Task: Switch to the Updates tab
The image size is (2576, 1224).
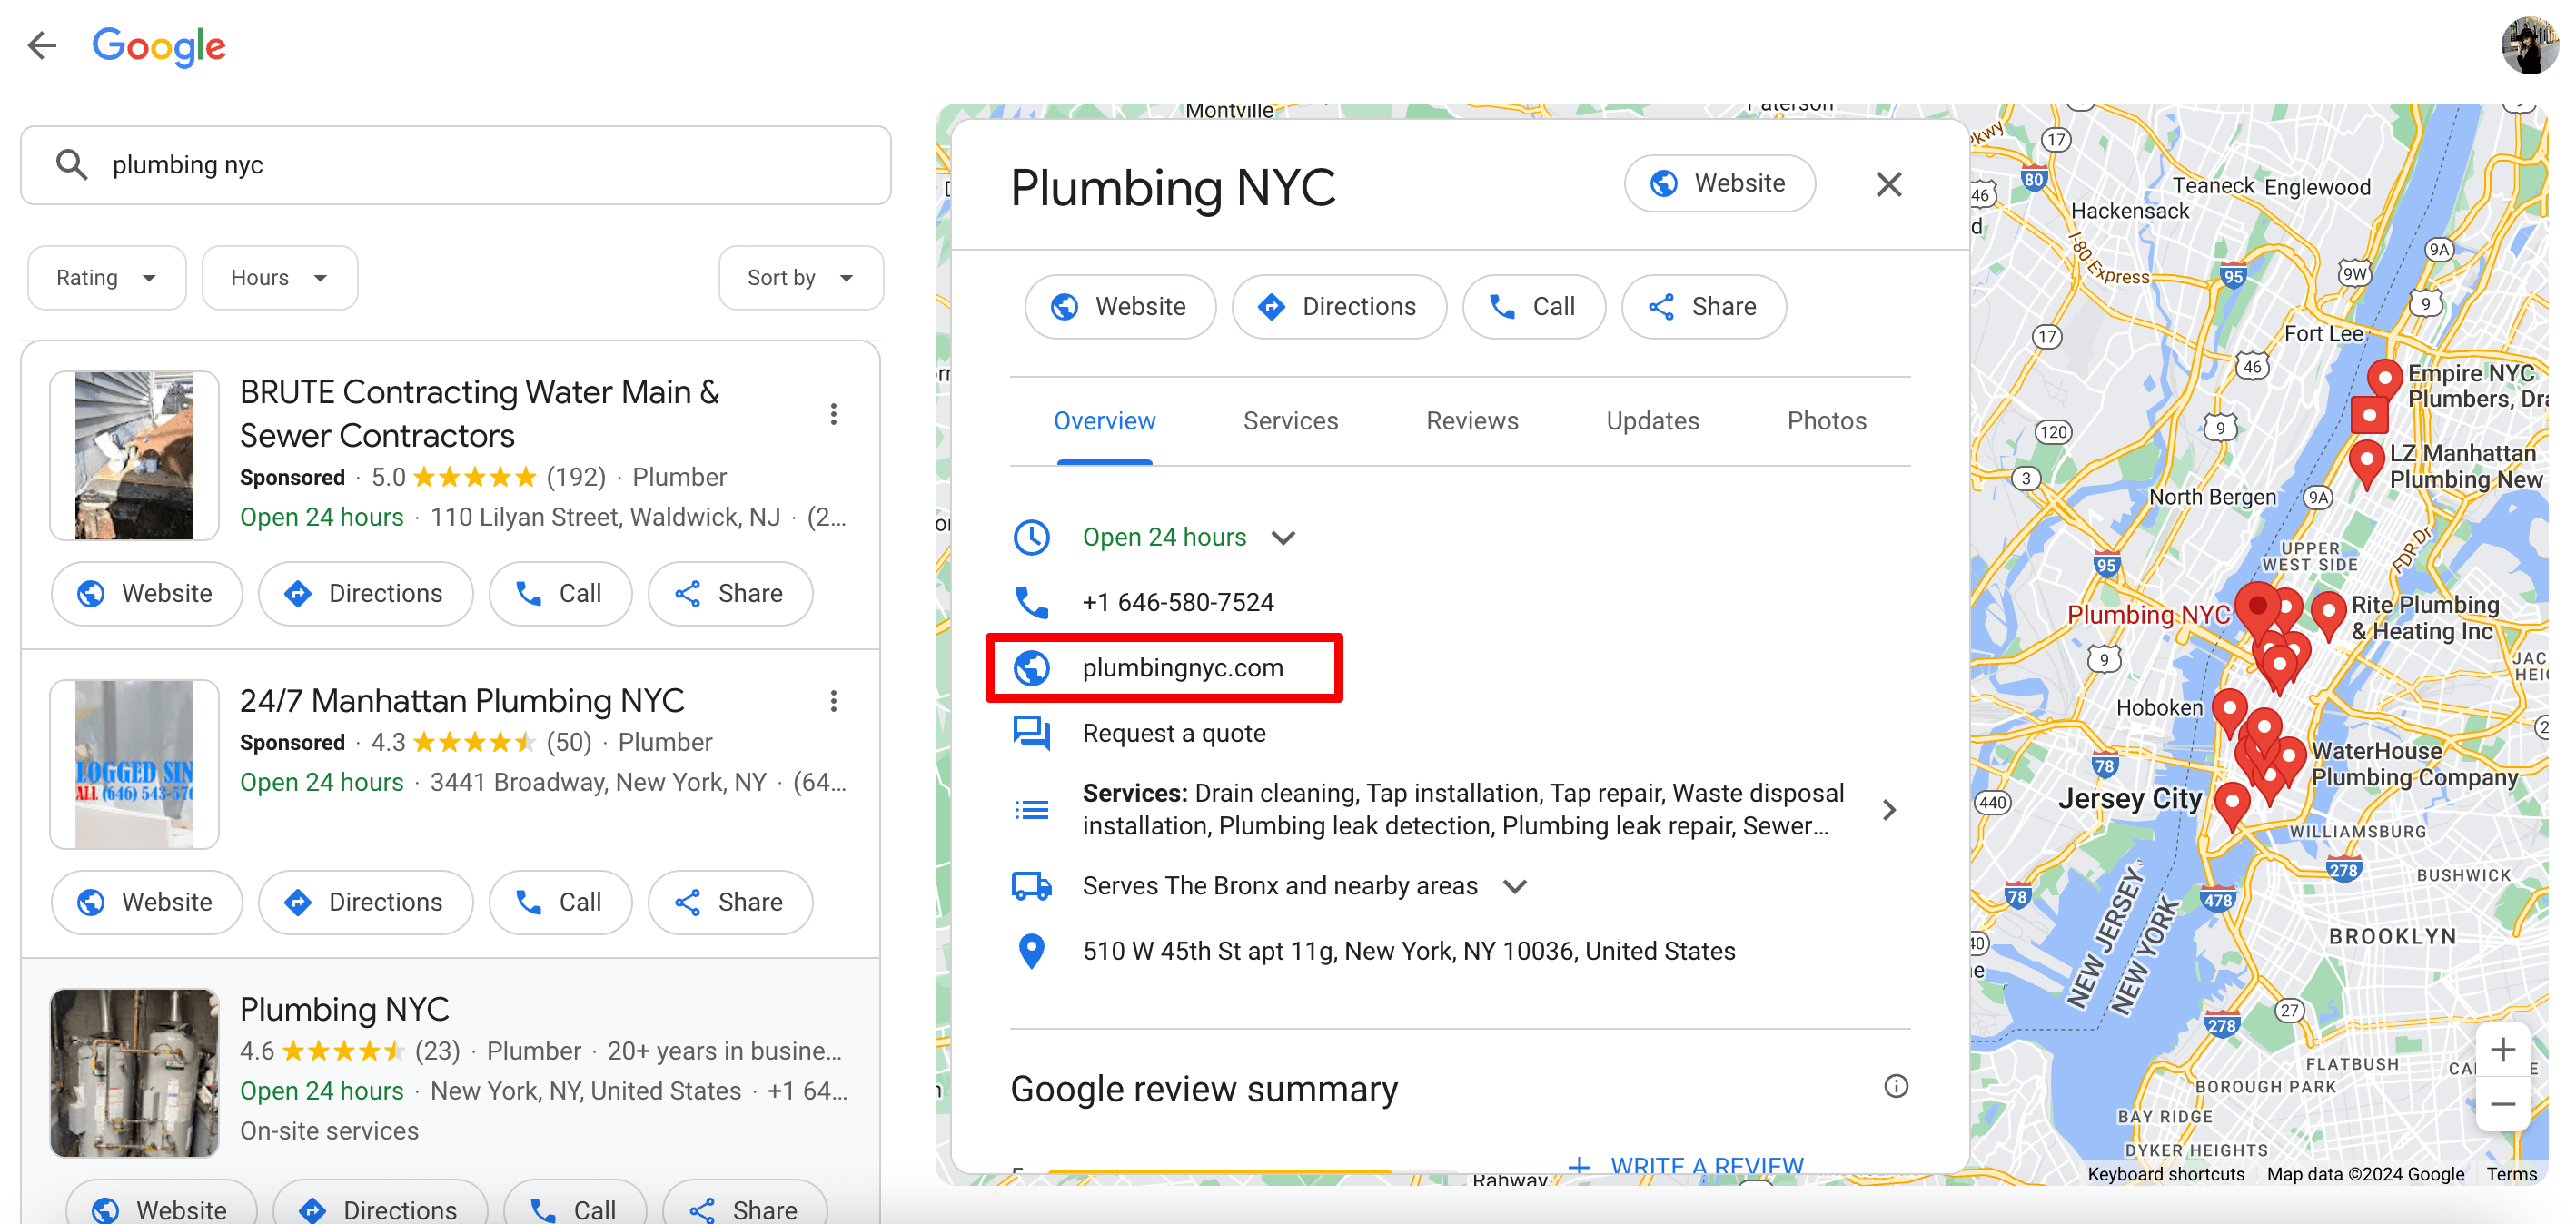Action: tap(1652, 421)
